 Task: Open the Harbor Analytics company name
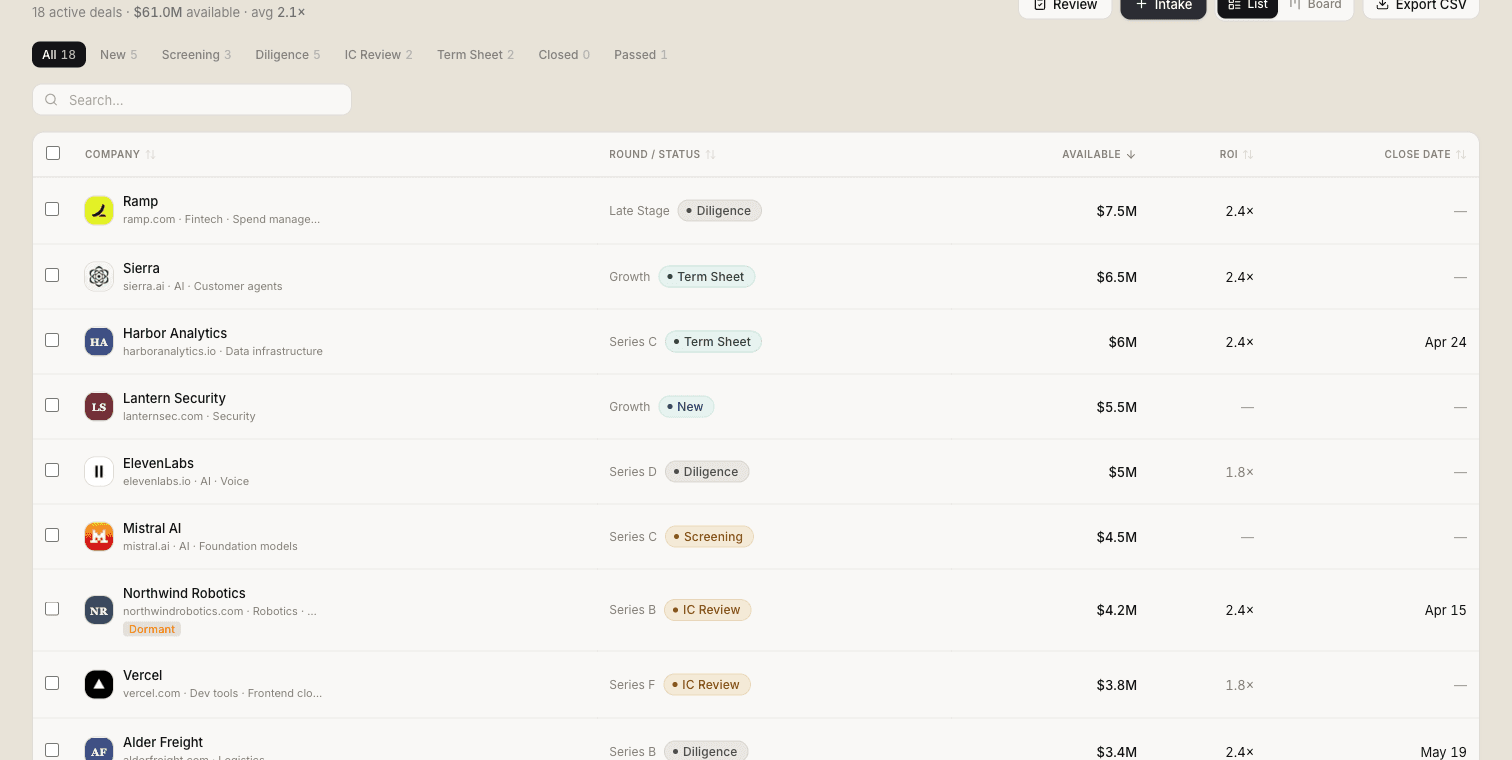tap(175, 333)
